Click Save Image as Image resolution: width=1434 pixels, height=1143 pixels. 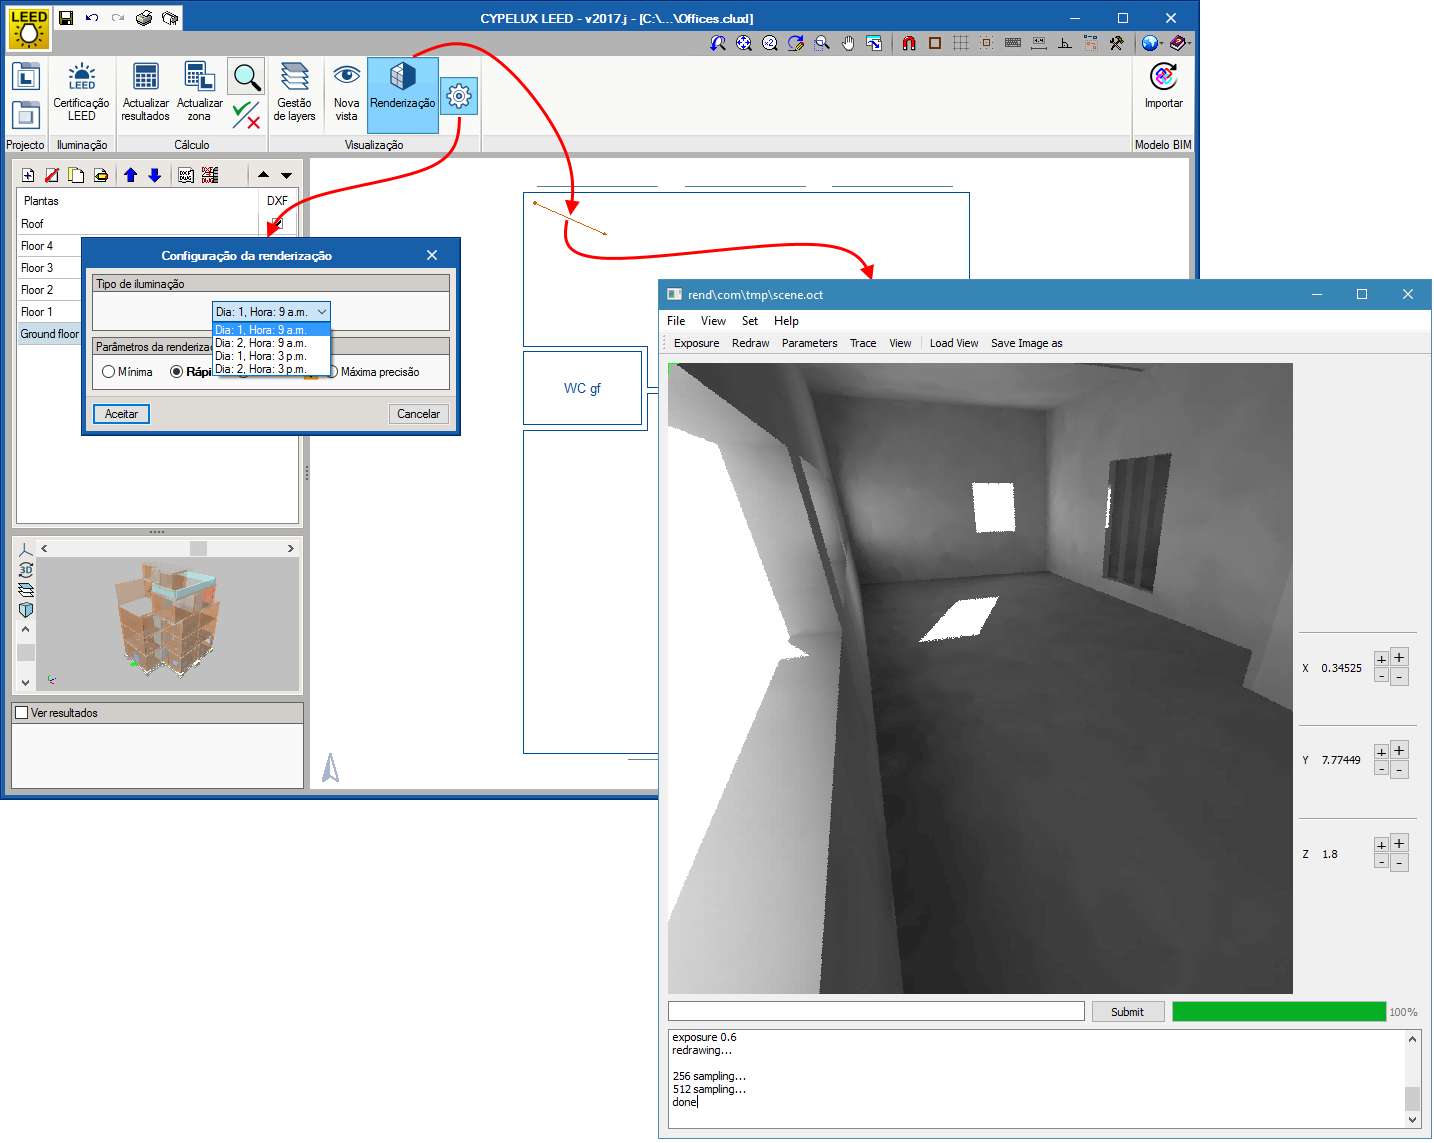[x=1026, y=343]
